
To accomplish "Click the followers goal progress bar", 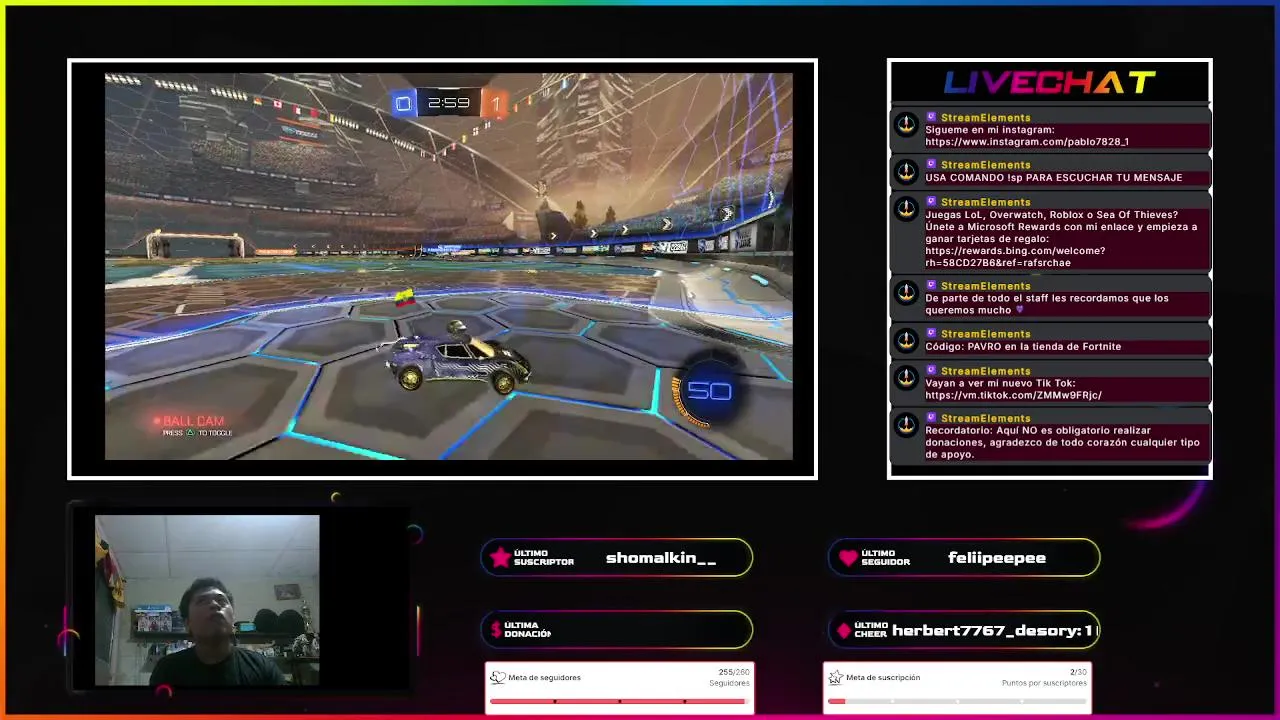I will [x=618, y=701].
